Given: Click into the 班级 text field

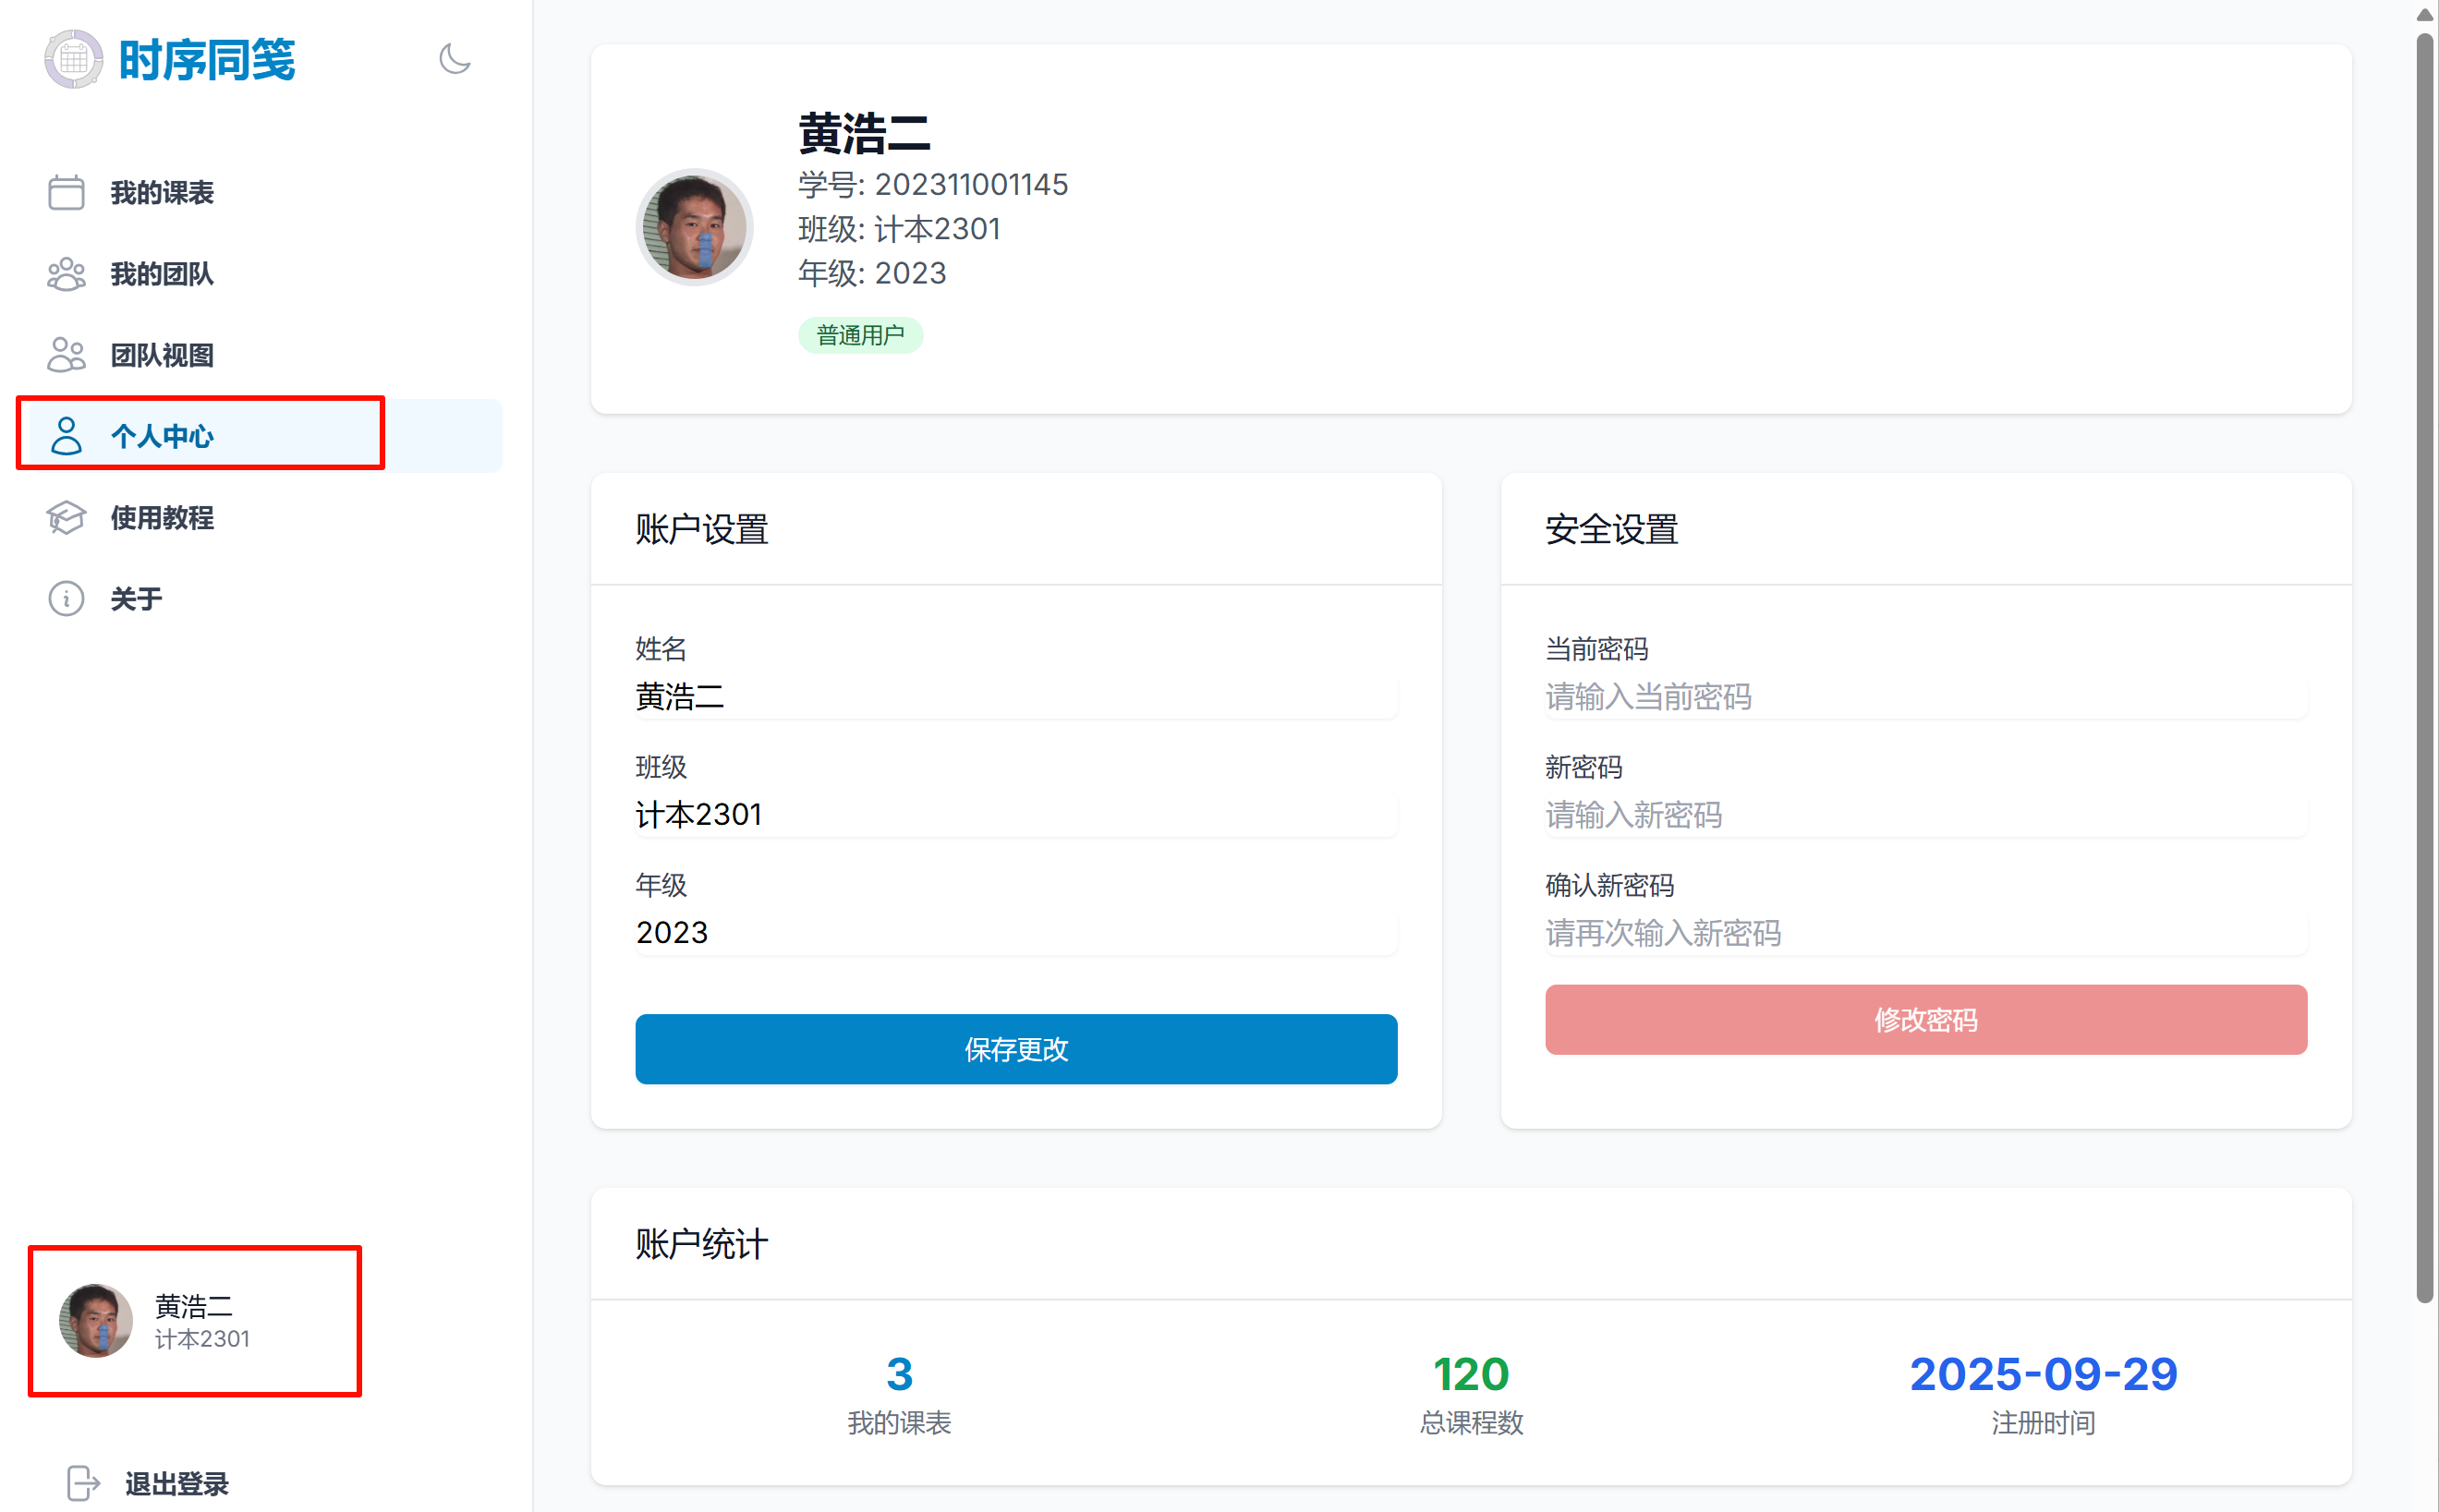Looking at the screenshot, I should click(x=1015, y=815).
